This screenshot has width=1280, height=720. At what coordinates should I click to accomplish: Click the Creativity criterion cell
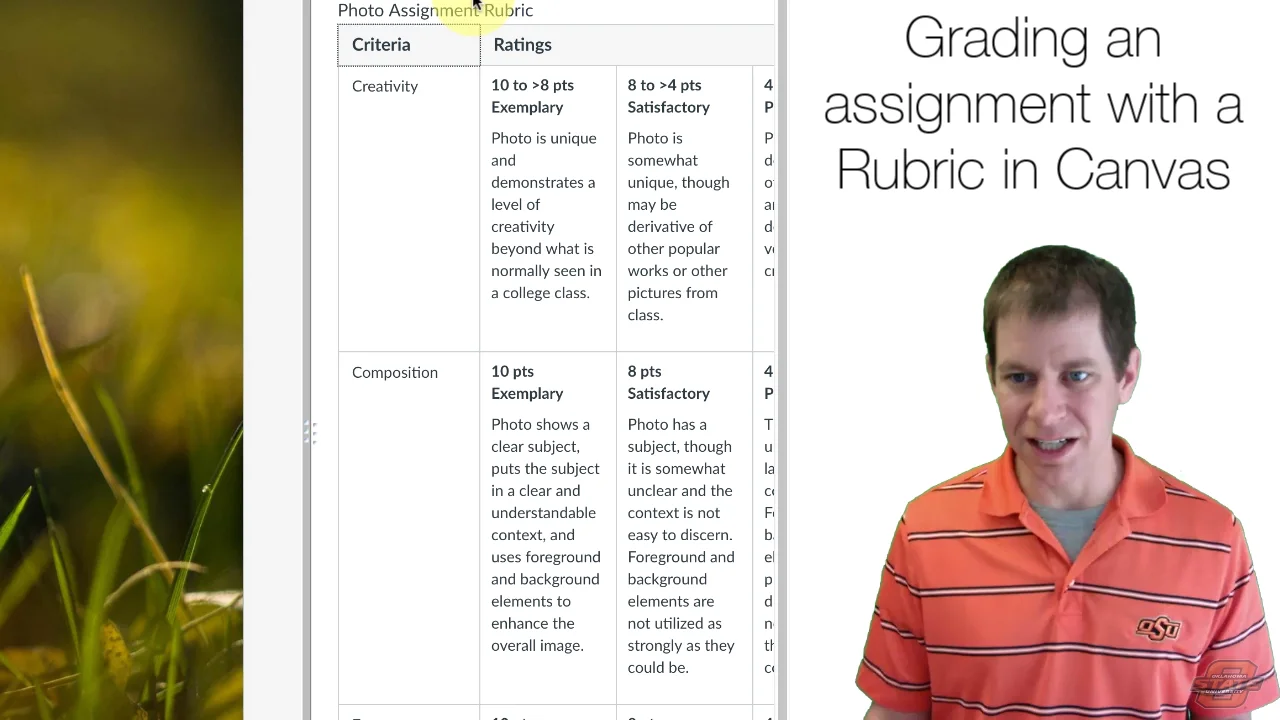[x=409, y=208]
